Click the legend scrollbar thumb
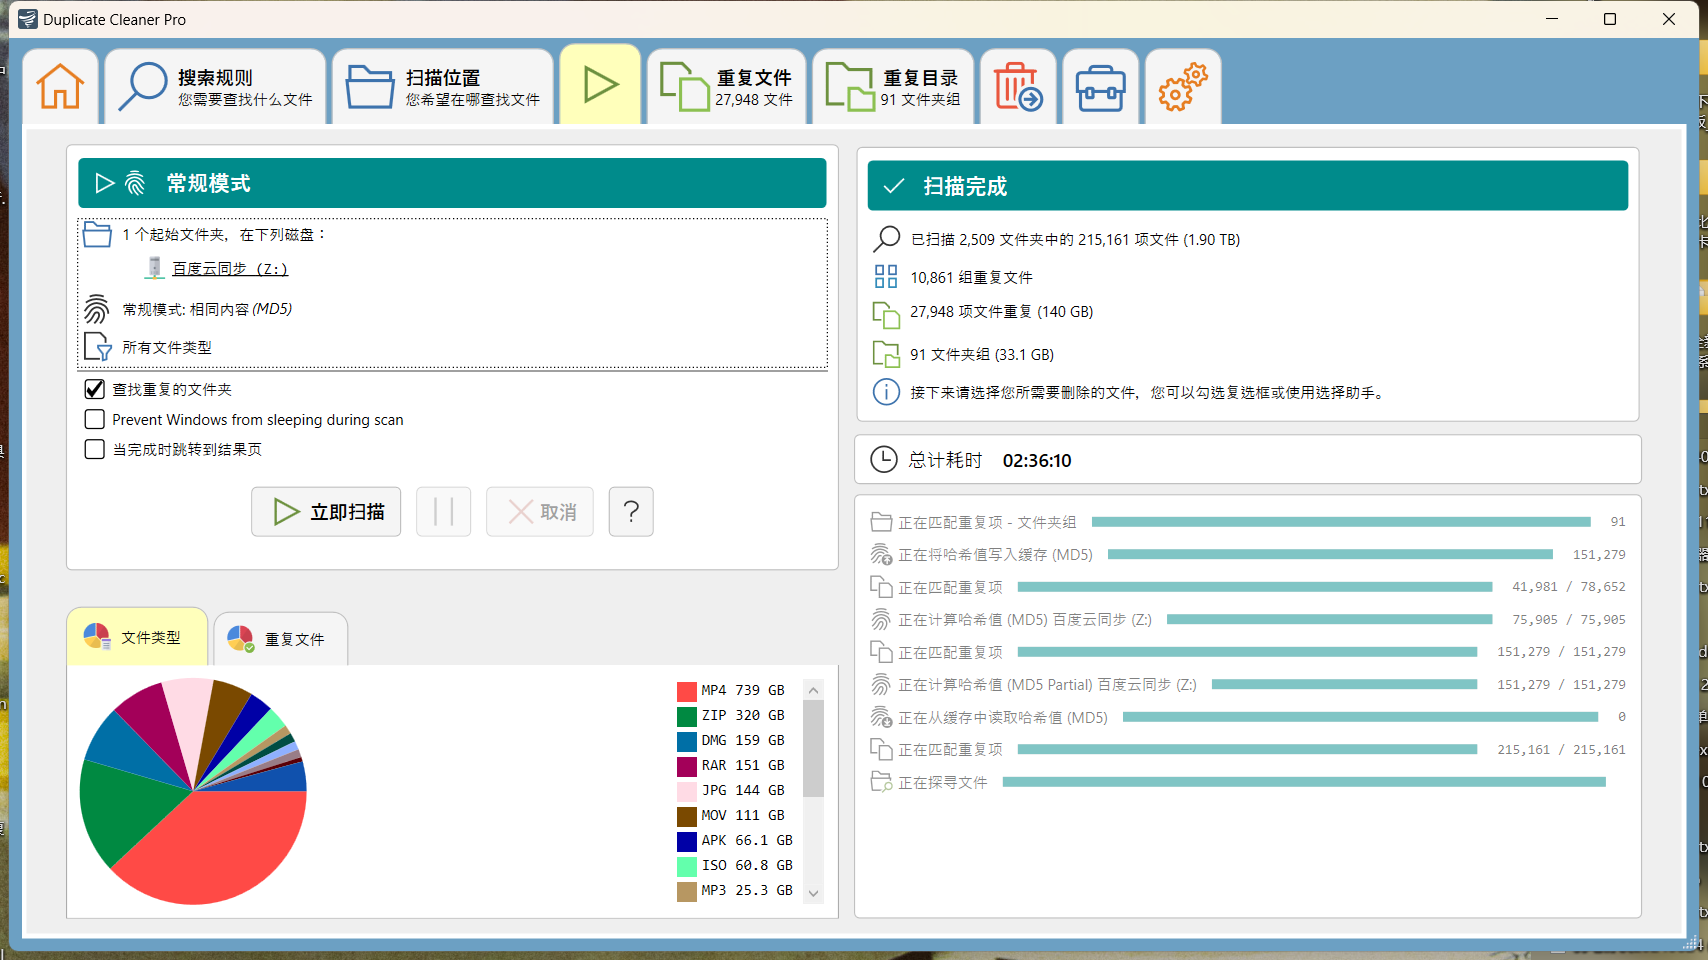 (814, 748)
